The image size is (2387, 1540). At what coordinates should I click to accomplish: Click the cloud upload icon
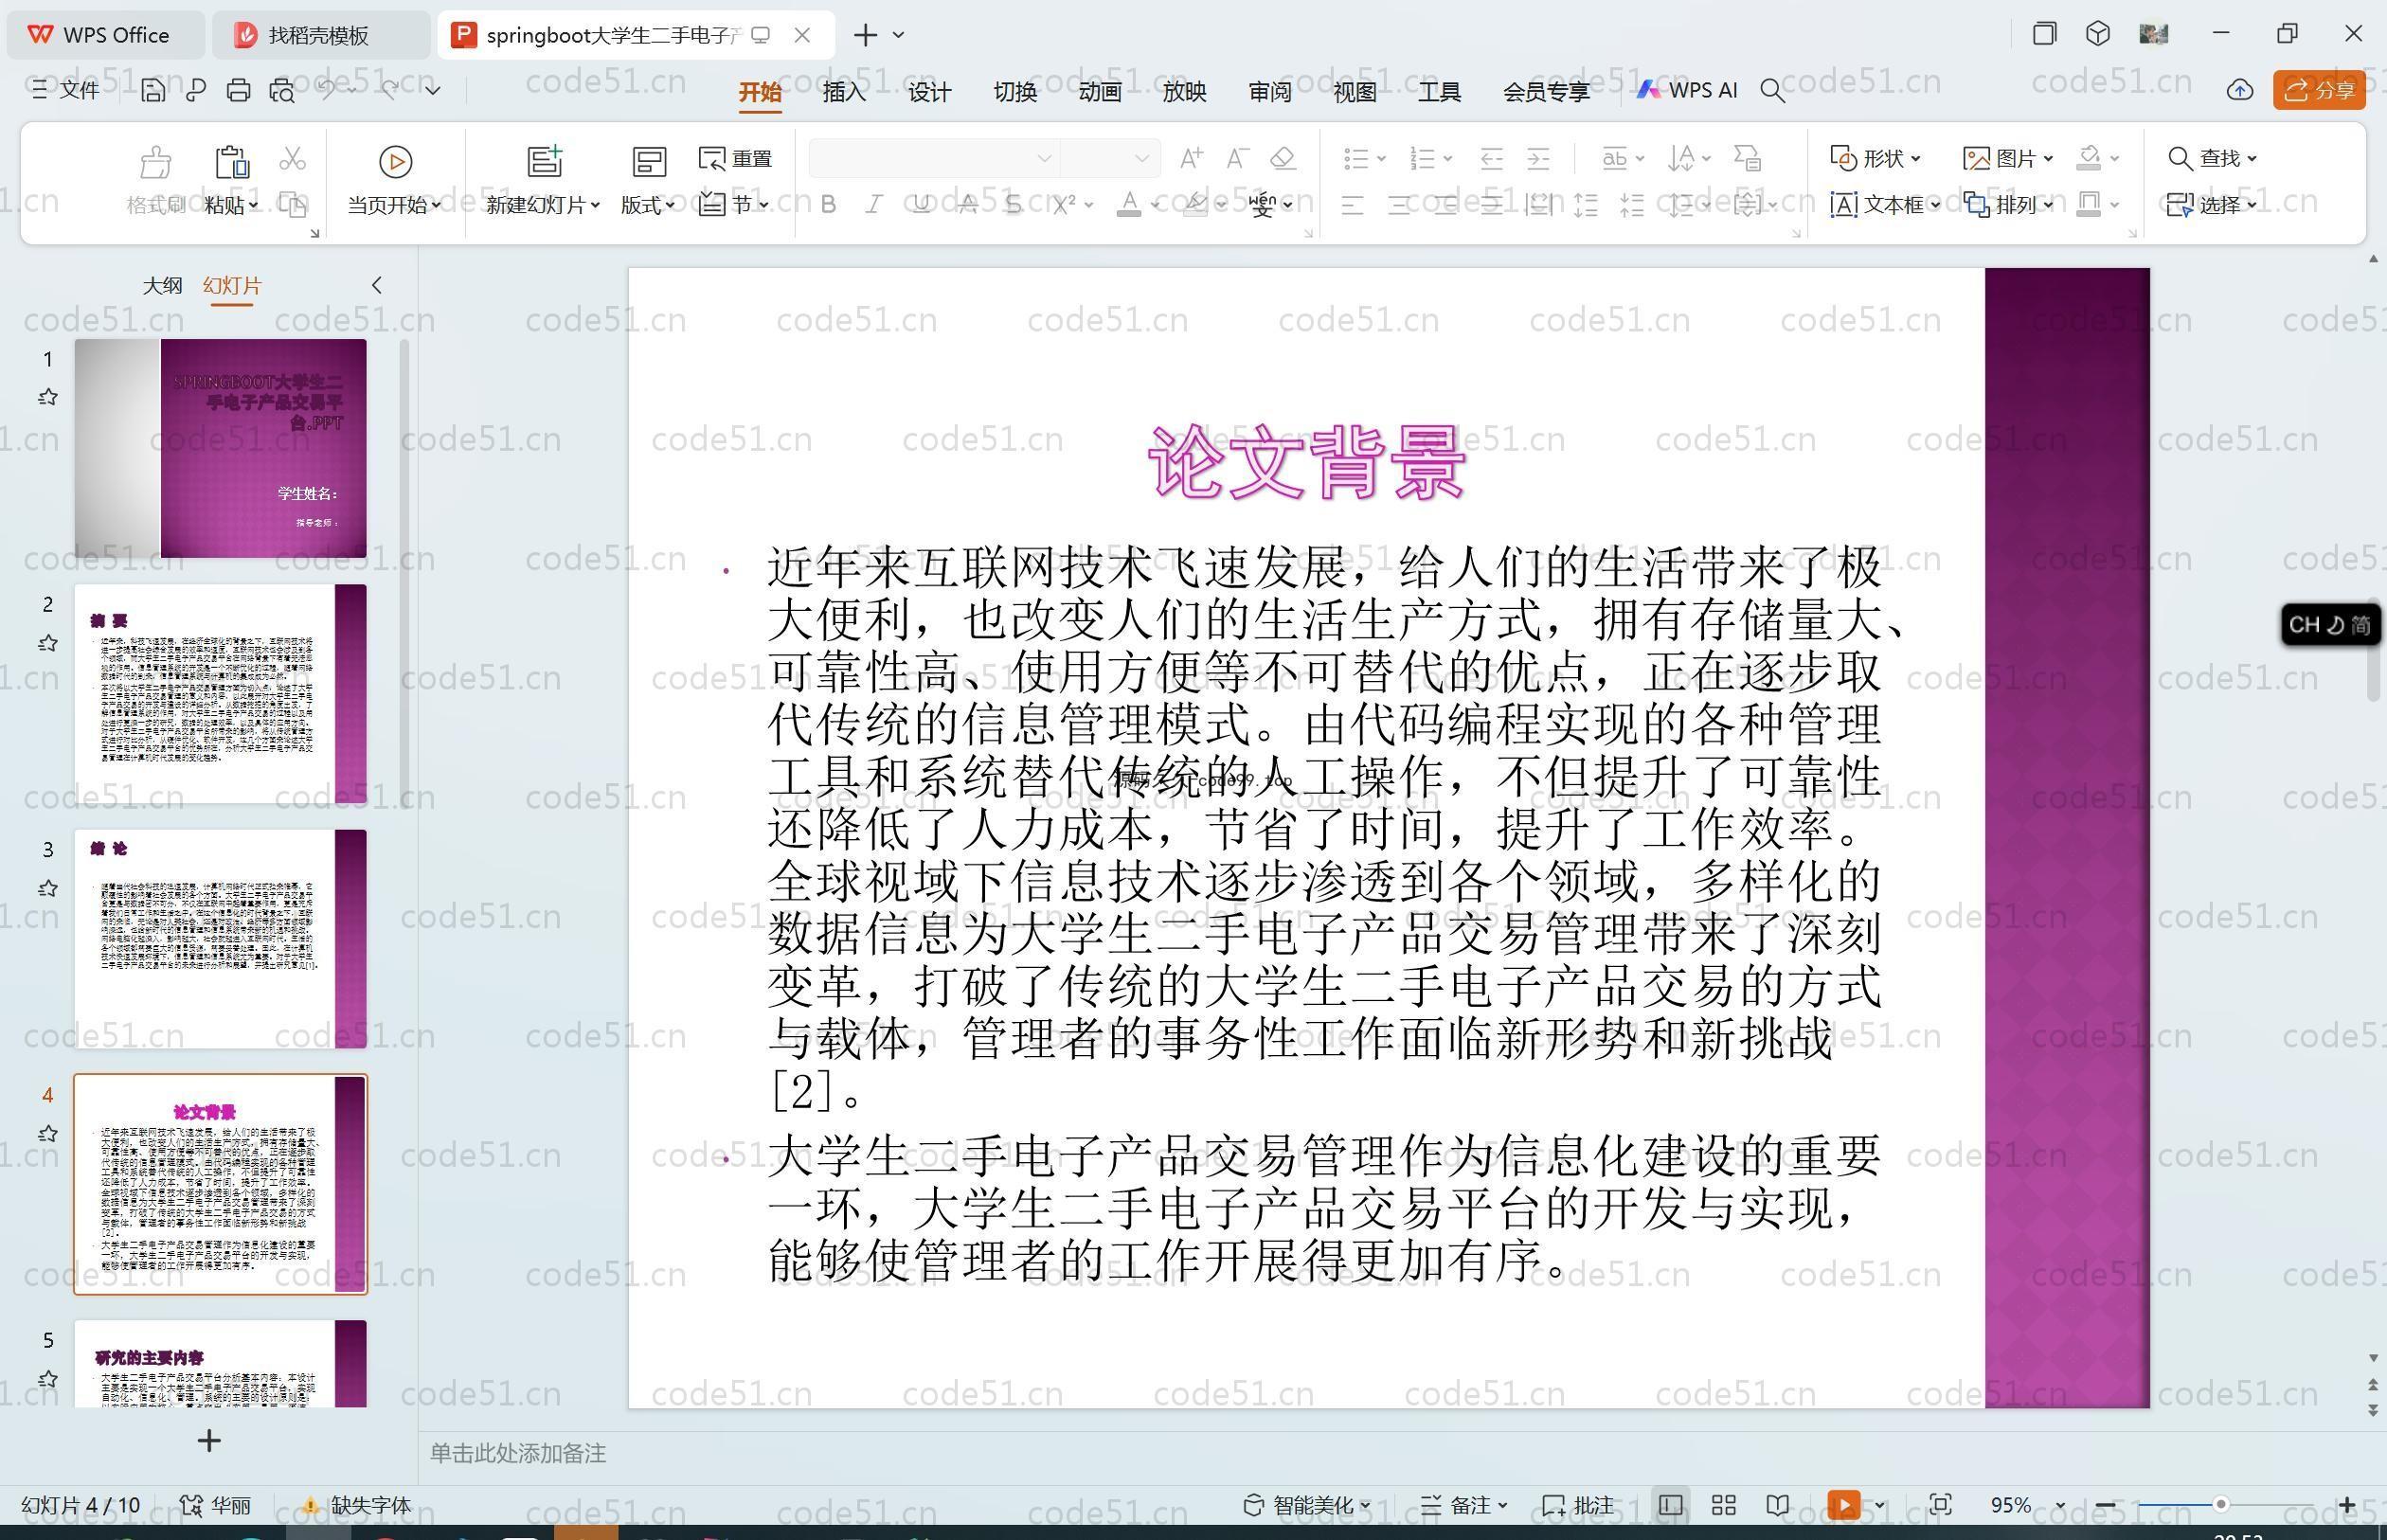2239,90
